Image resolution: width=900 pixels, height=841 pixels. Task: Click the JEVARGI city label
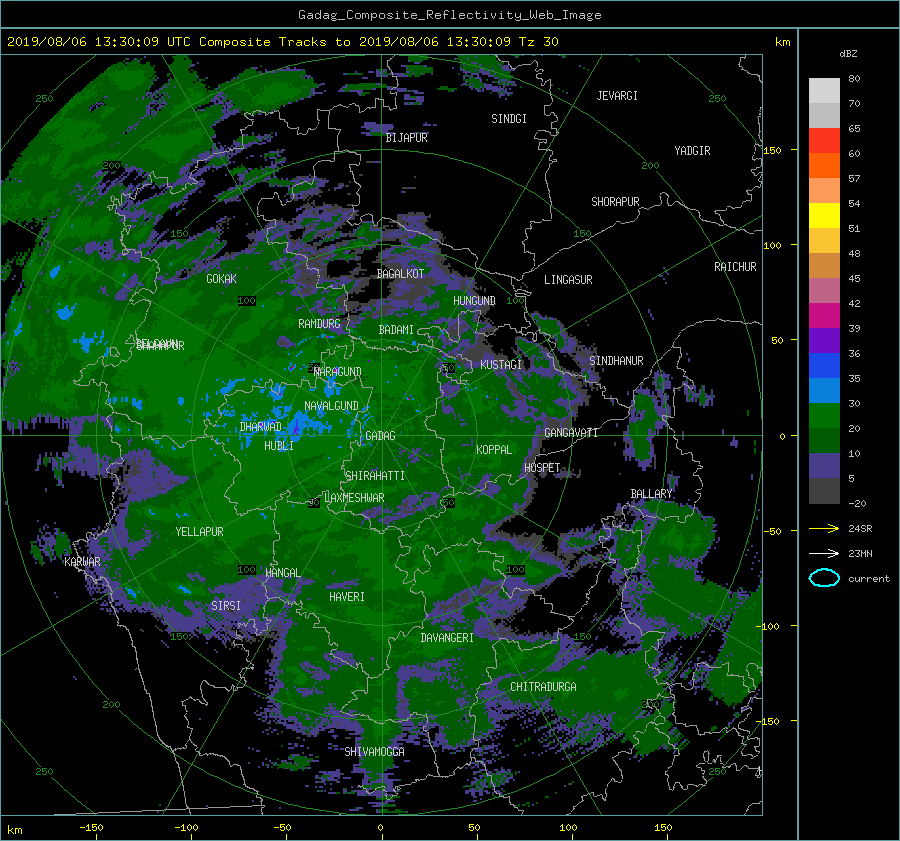(617, 96)
